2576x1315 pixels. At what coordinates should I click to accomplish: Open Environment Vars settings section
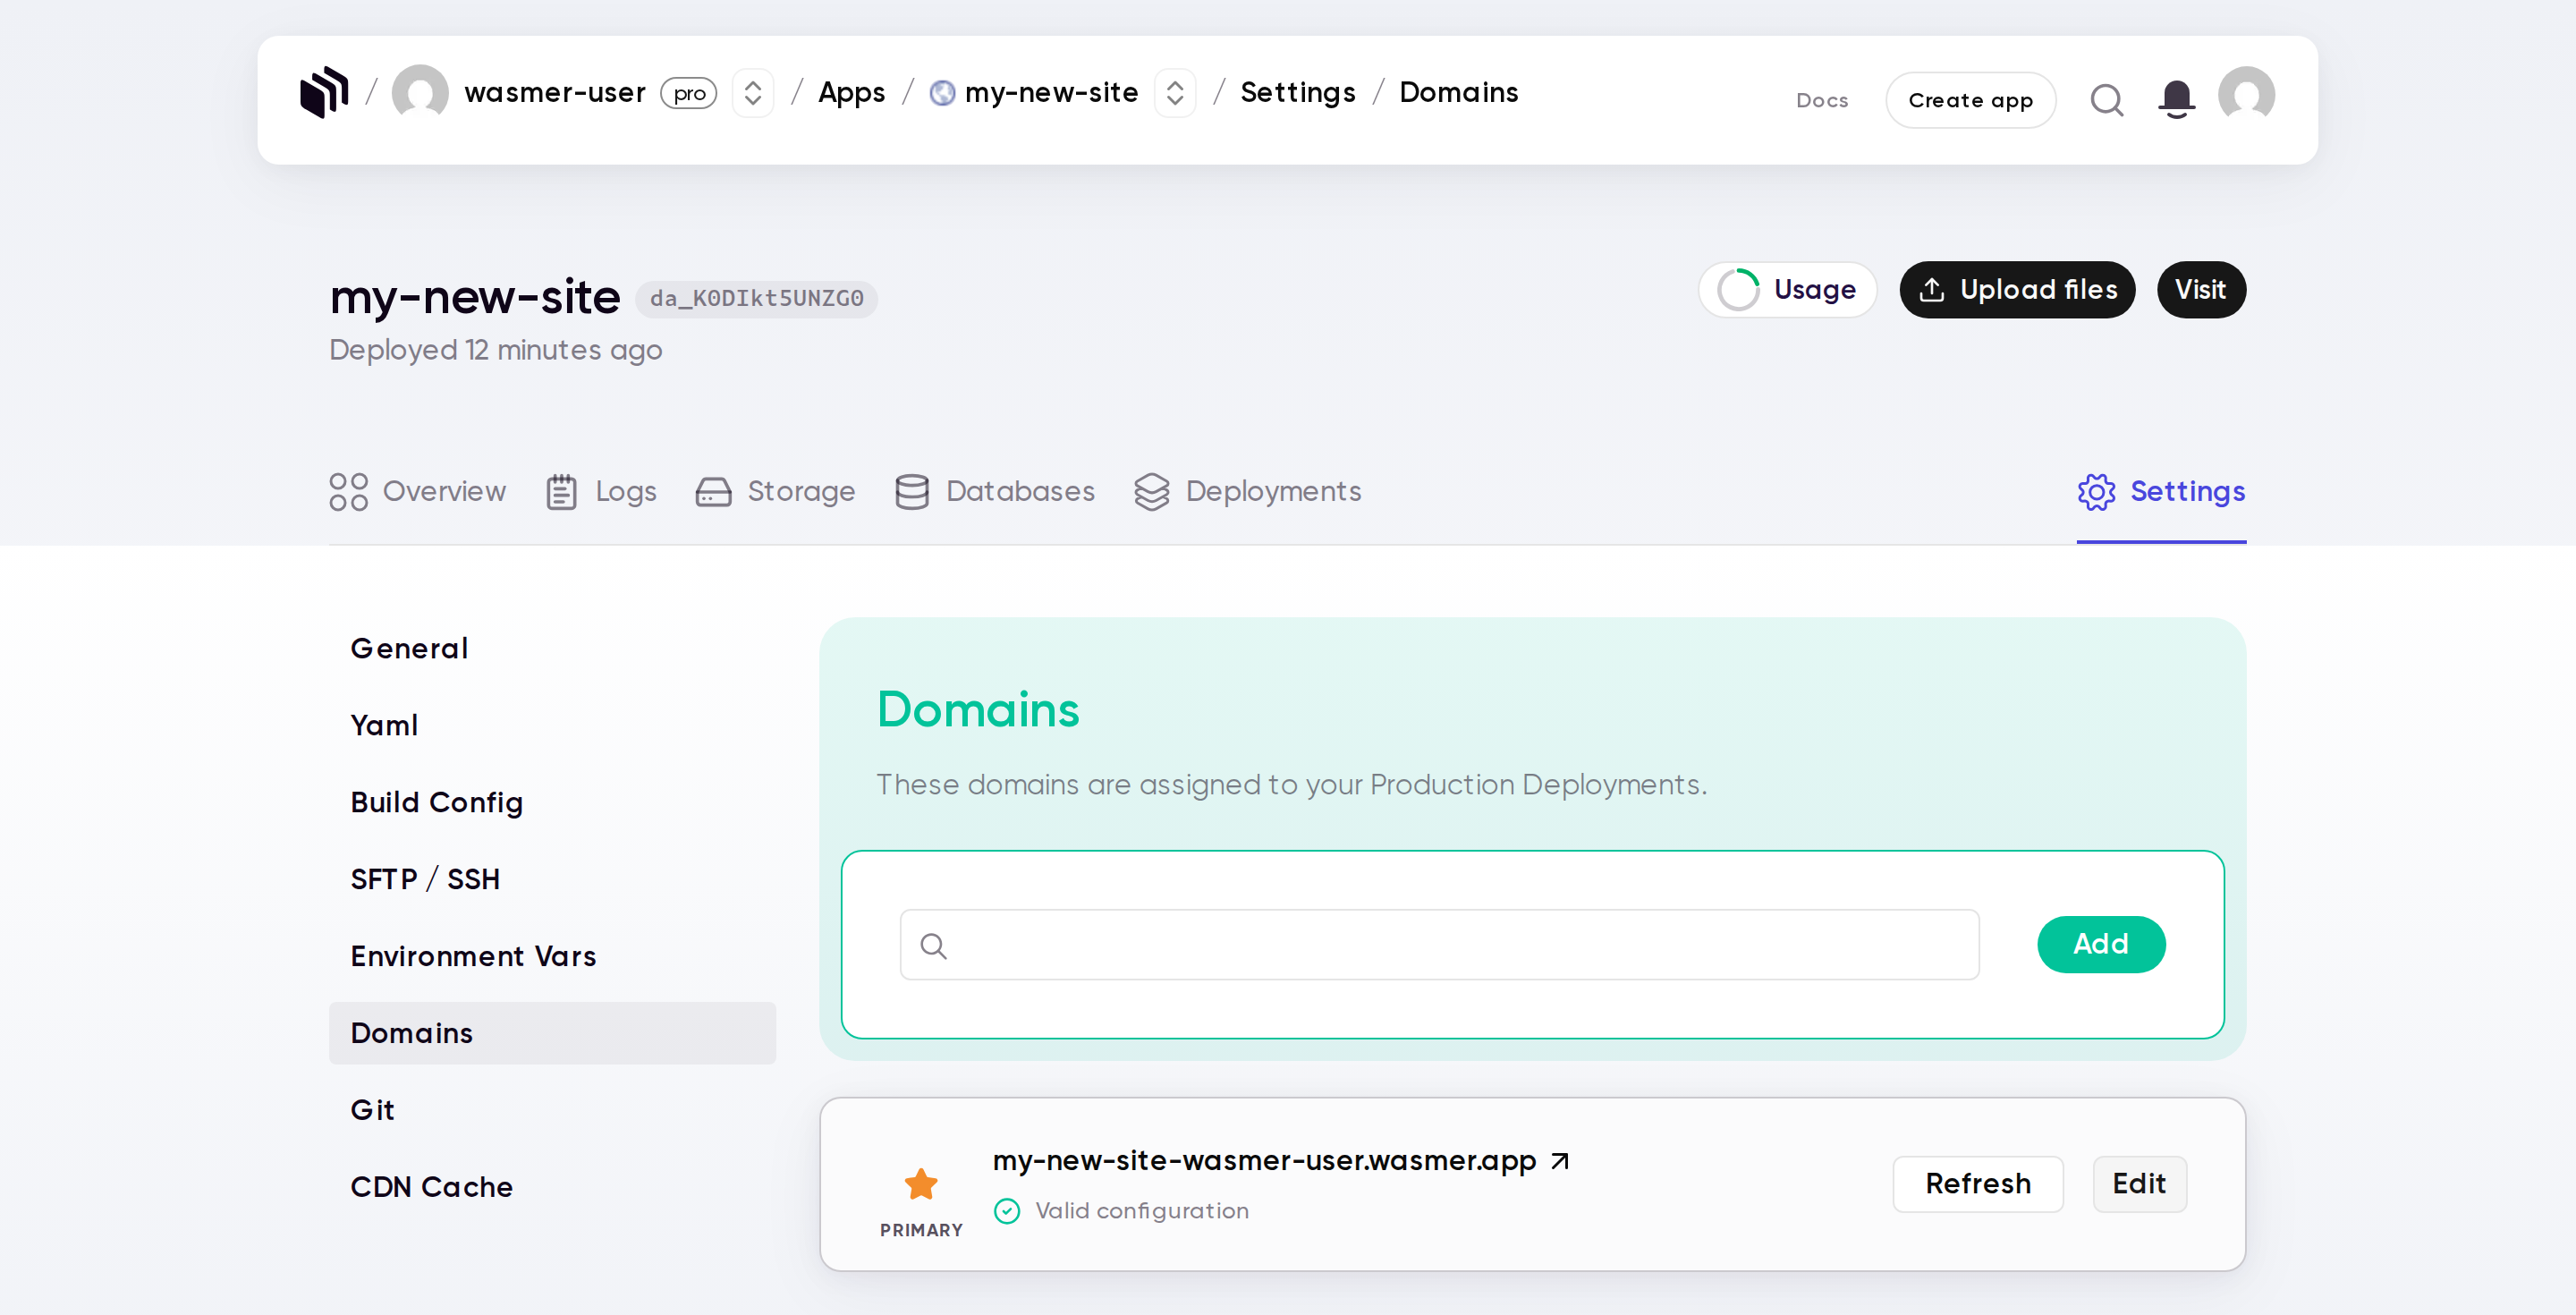pyautogui.click(x=552, y=957)
